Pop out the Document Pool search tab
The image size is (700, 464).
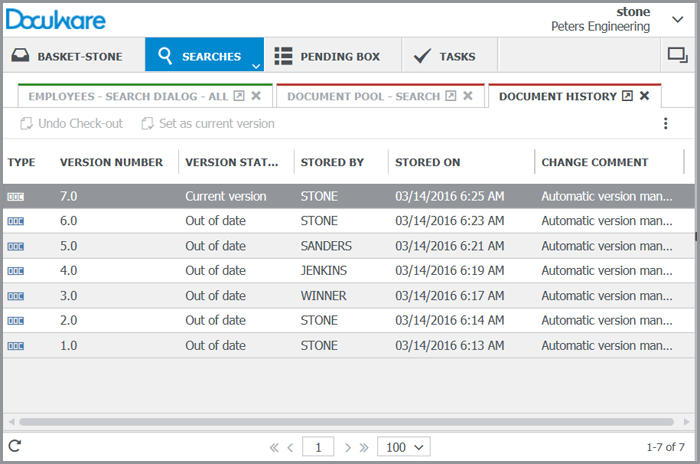tap(451, 96)
